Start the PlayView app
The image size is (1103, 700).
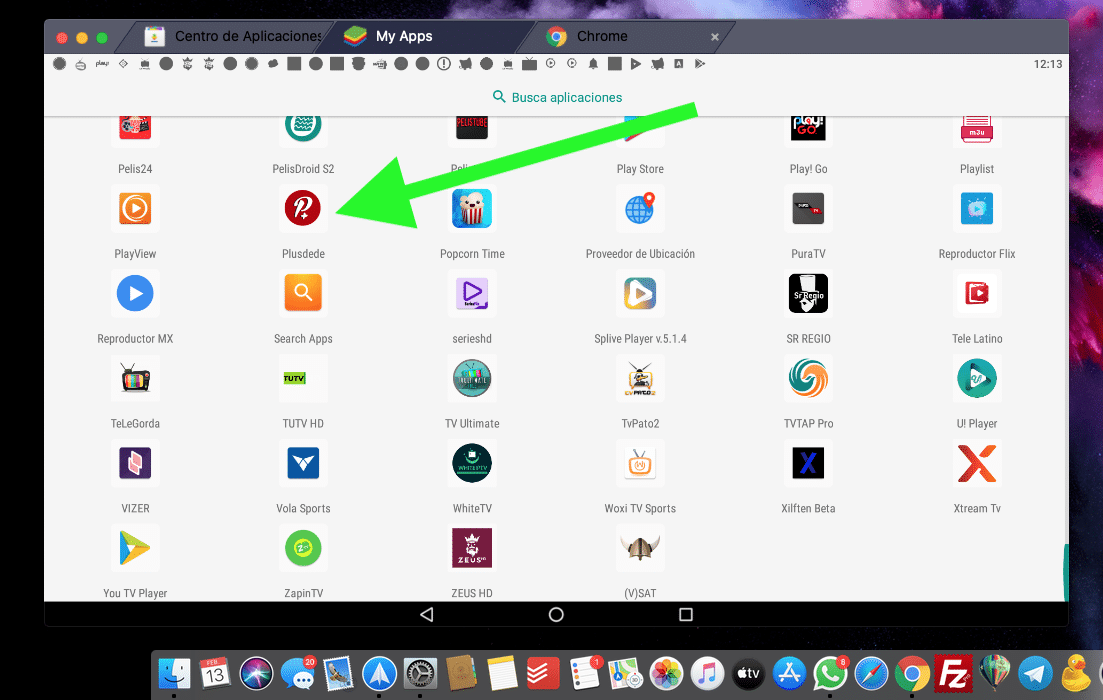point(135,209)
